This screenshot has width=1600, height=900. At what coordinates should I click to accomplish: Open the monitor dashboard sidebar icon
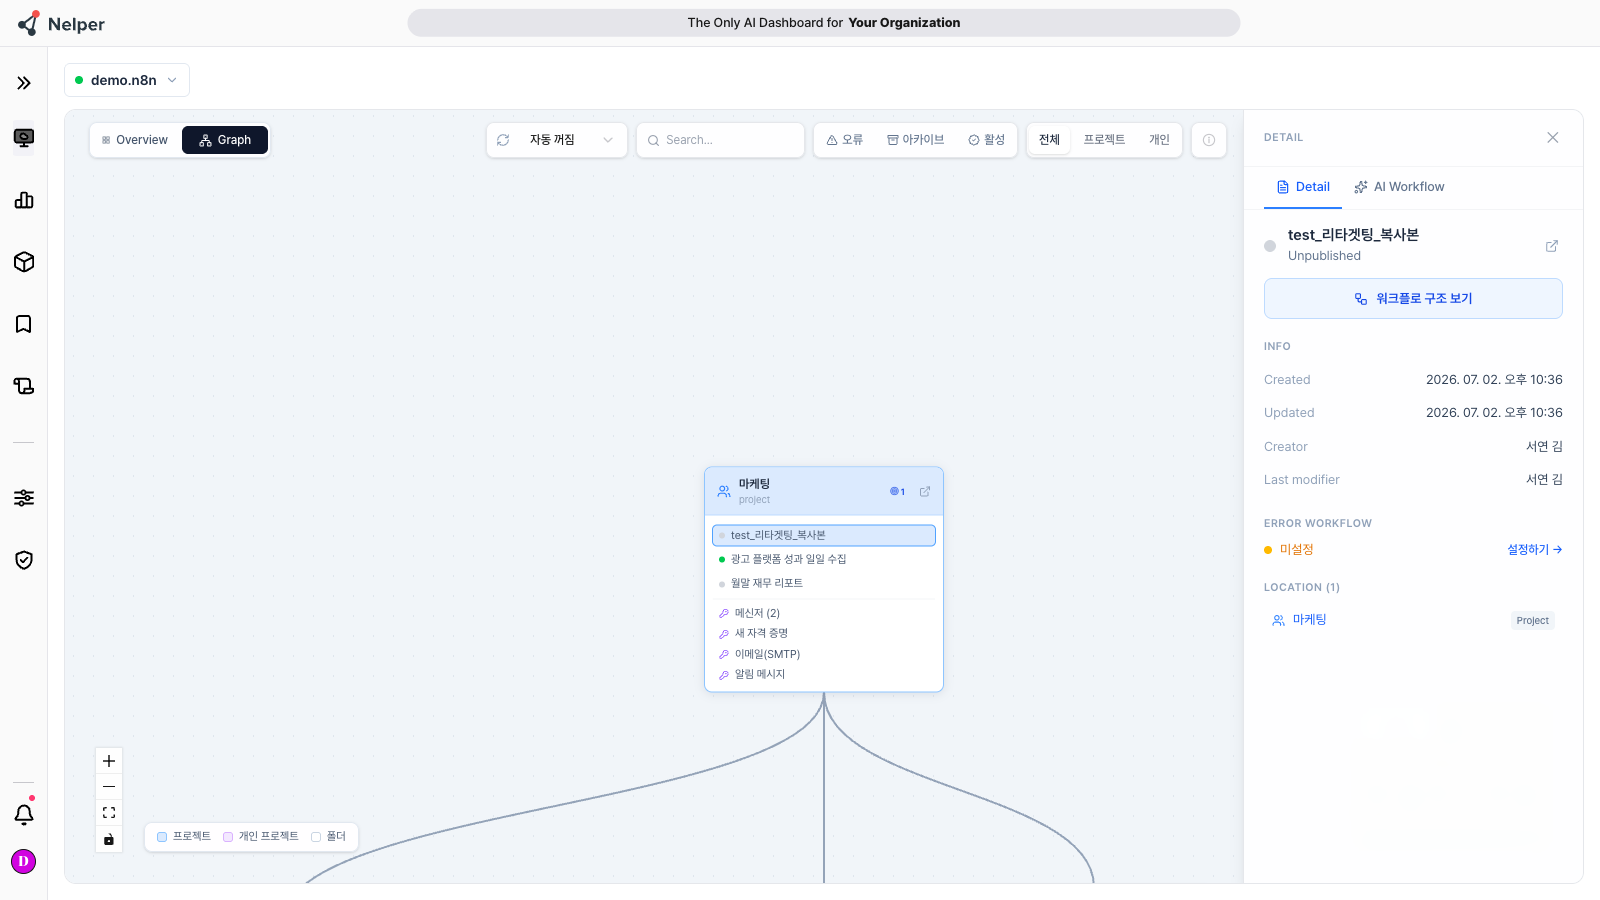[24, 138]
